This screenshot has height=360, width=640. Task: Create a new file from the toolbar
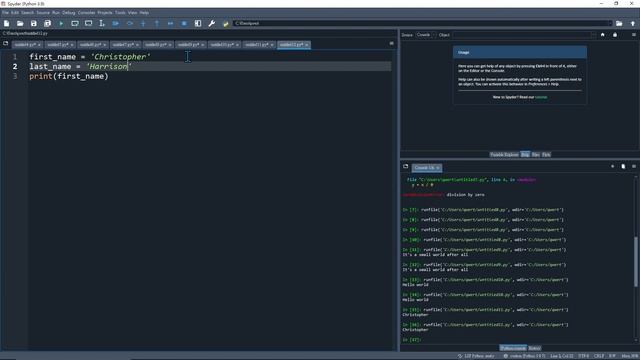(7, 24)
